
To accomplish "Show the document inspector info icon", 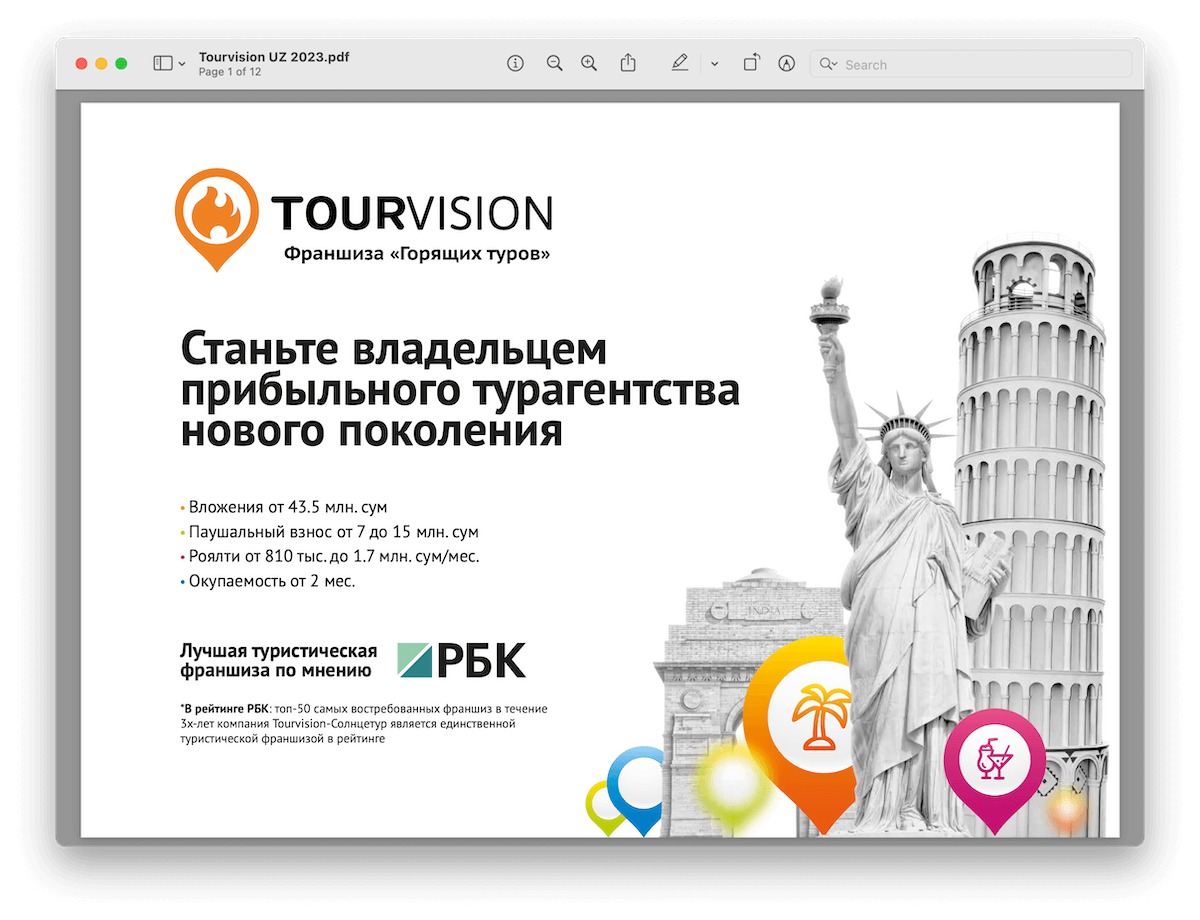I will [516, 64].
